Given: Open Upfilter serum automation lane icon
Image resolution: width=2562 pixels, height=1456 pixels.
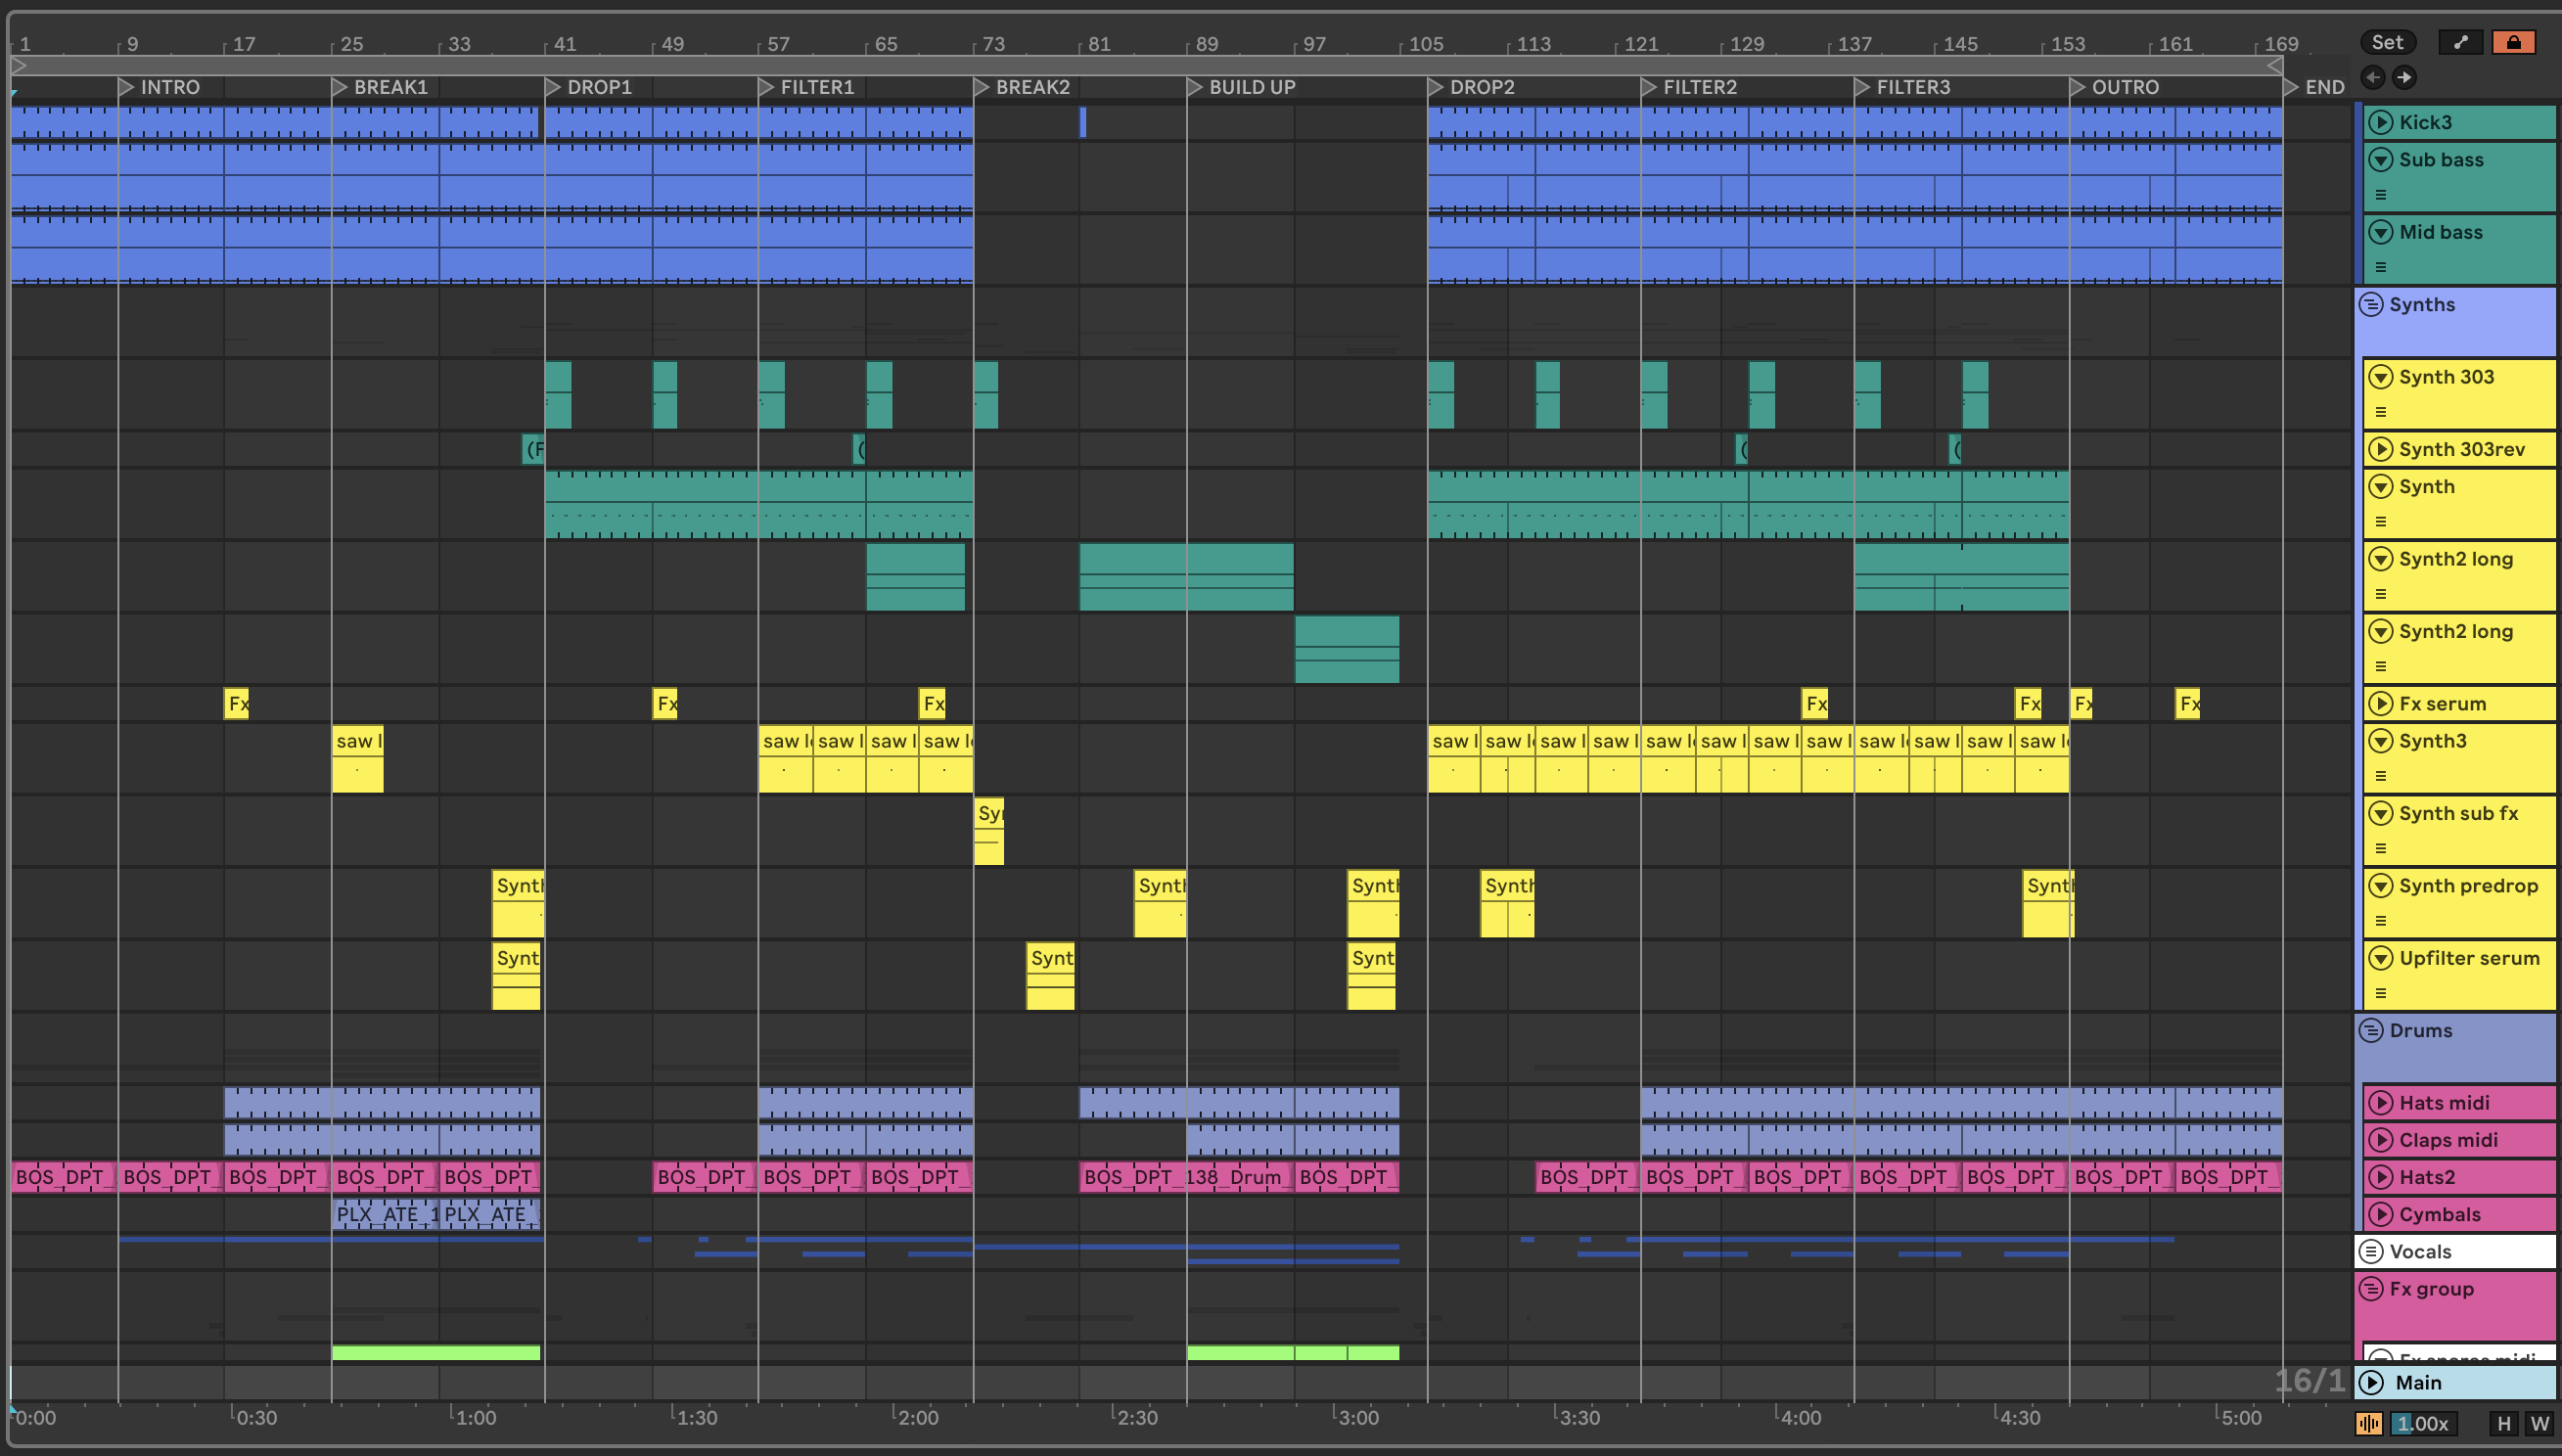Looking at the screenshot, I should coord(2380,993).
